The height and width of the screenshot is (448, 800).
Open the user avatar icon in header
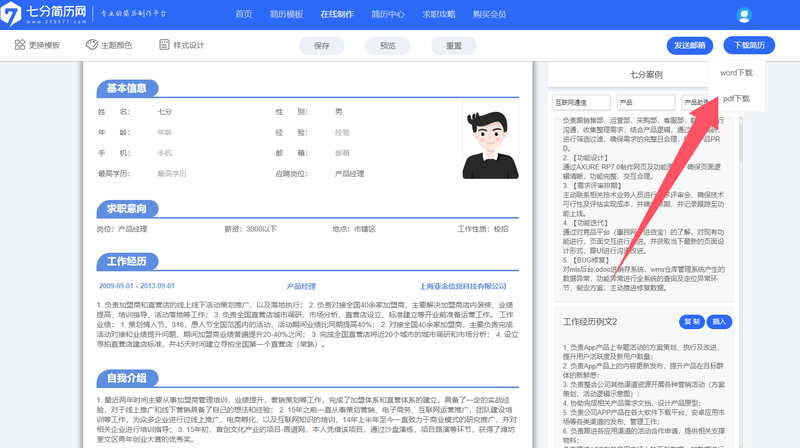click(744, 15)
